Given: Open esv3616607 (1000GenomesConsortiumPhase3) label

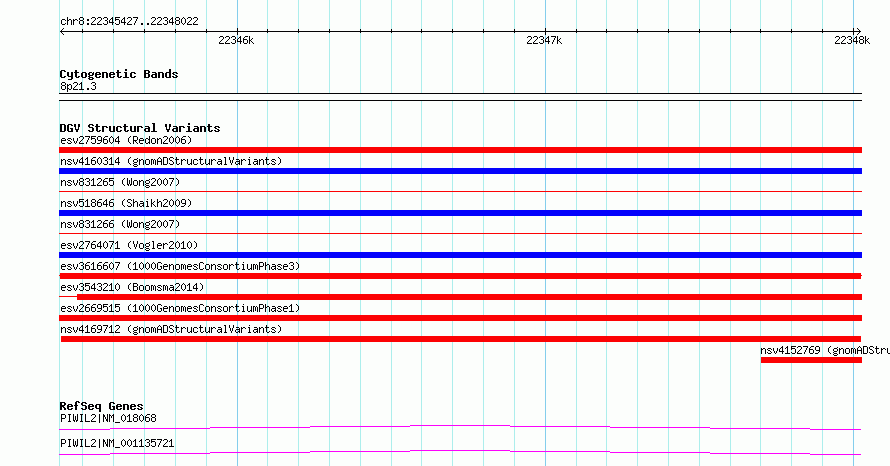Looking at the screenshot, I should (180, 266).
